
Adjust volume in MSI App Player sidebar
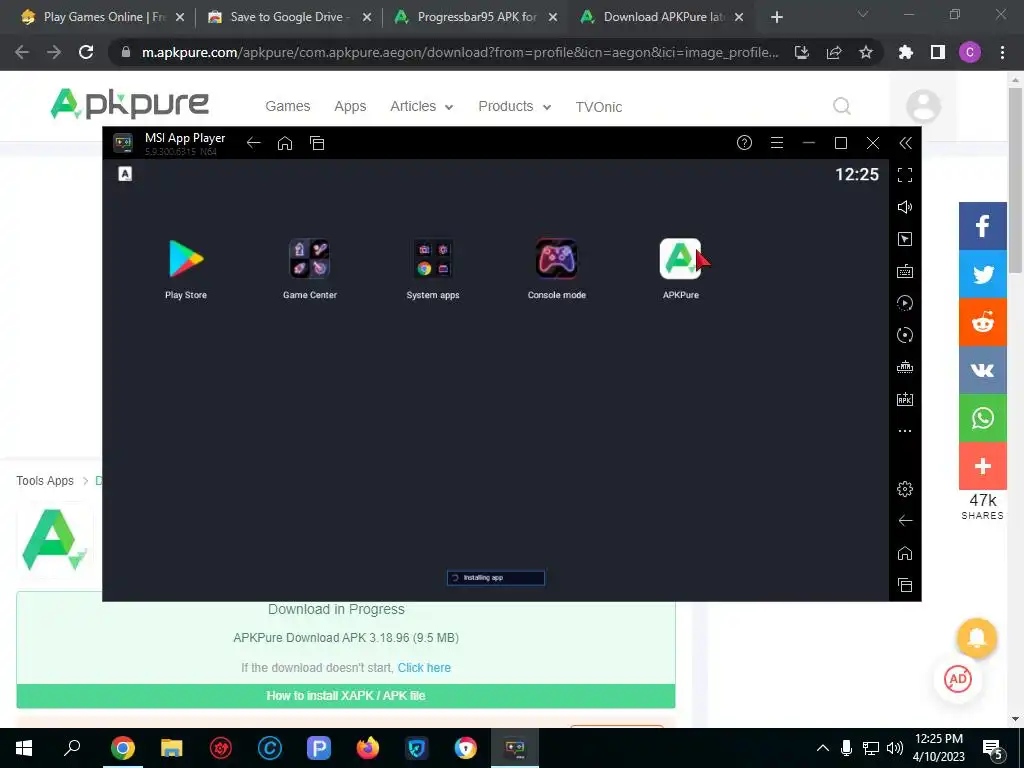905,207
